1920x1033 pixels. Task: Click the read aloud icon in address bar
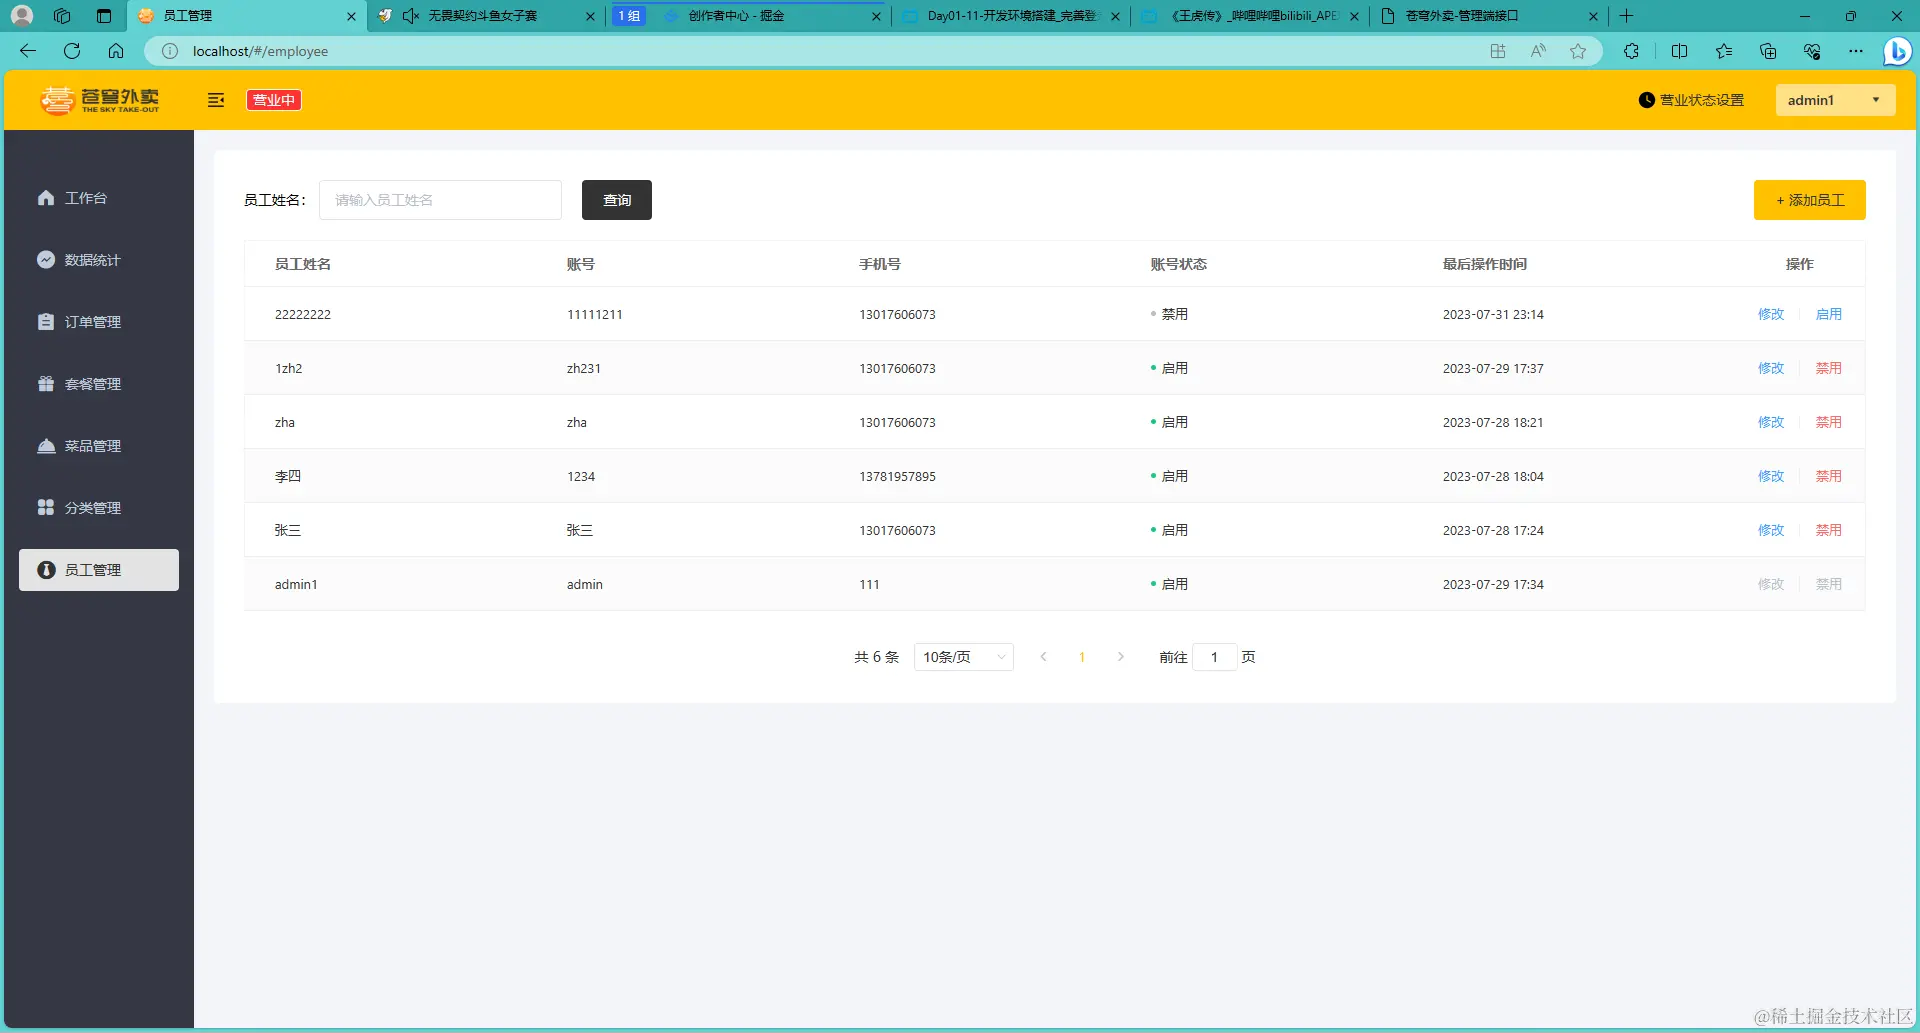[1538, 51]
